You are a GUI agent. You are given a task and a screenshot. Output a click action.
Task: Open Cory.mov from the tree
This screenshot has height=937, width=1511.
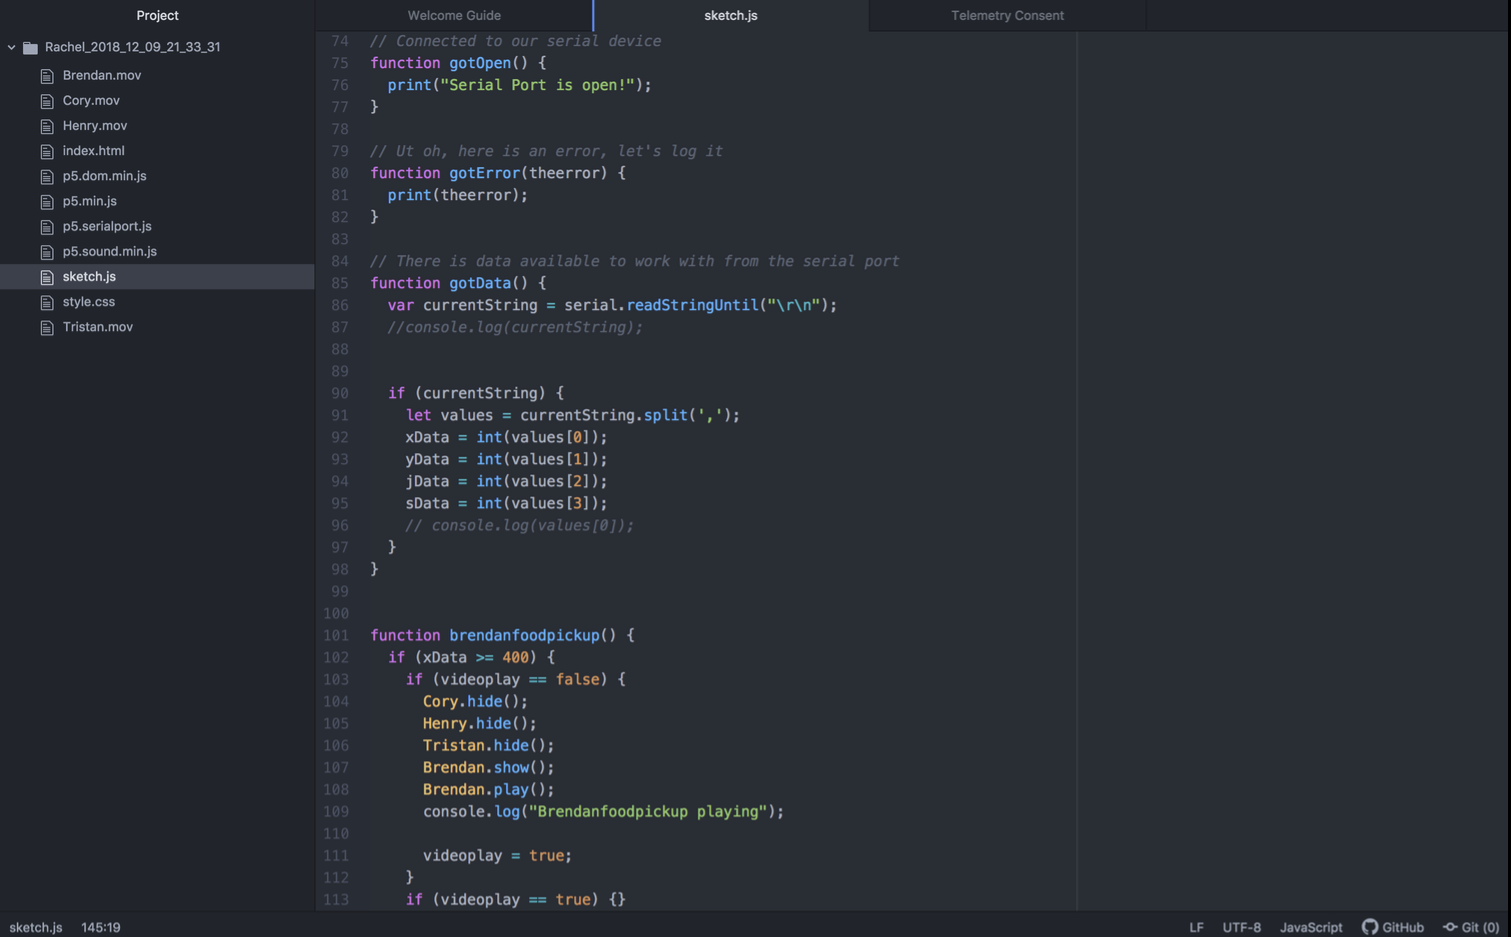(91, 100)
